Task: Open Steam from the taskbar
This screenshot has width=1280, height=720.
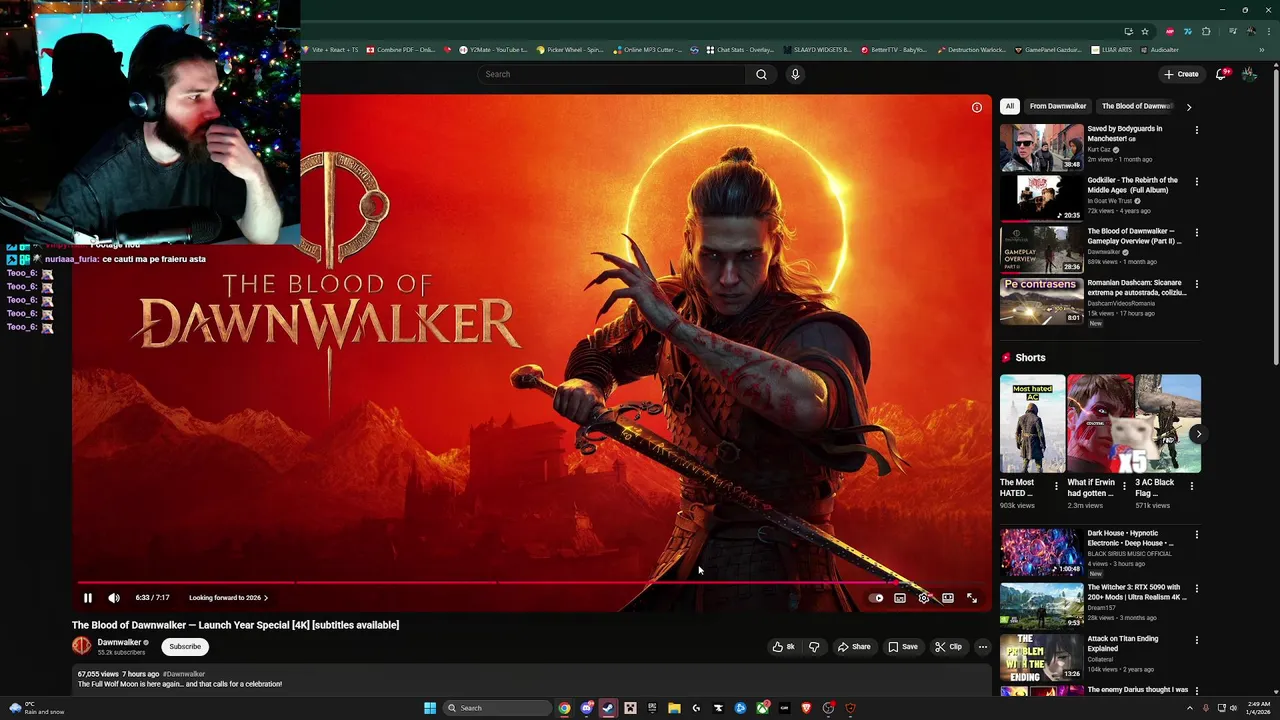Action: pos(608,708)
